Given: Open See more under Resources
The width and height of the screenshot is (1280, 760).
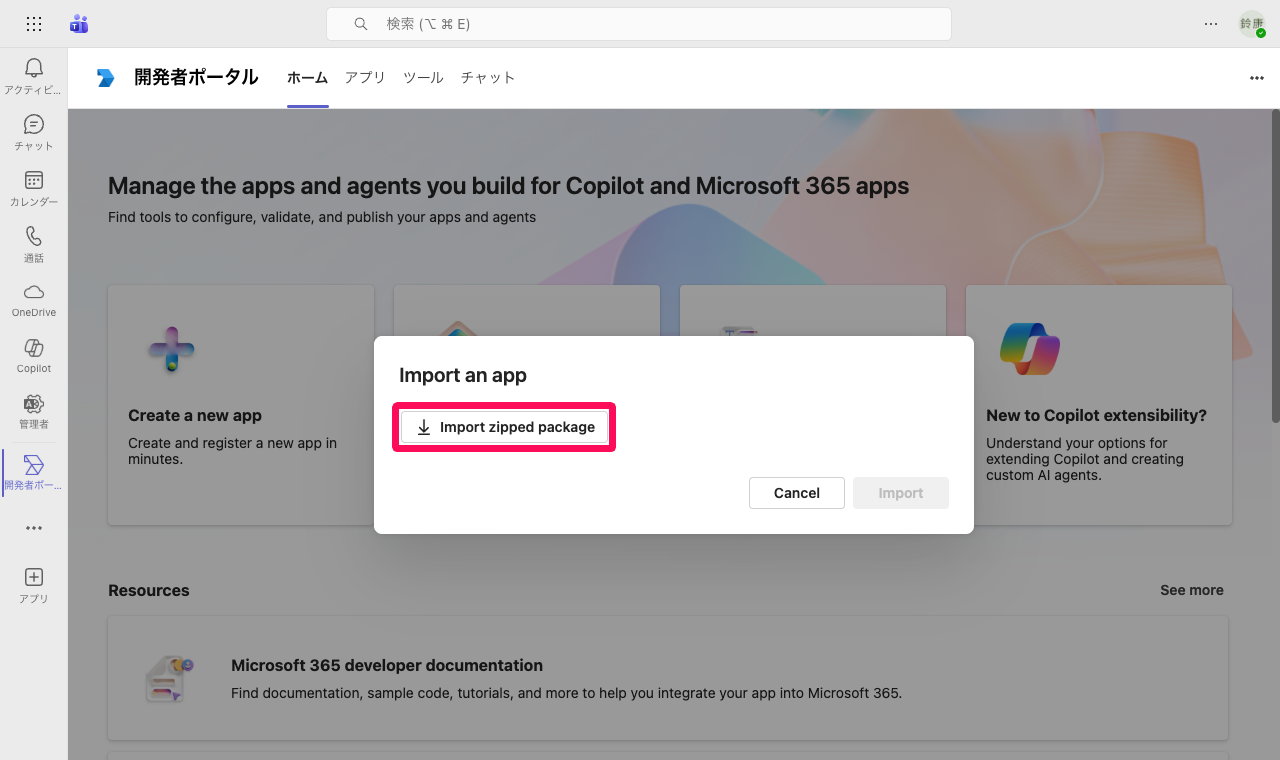Looking at the screenshot, I should (1192, 590).
